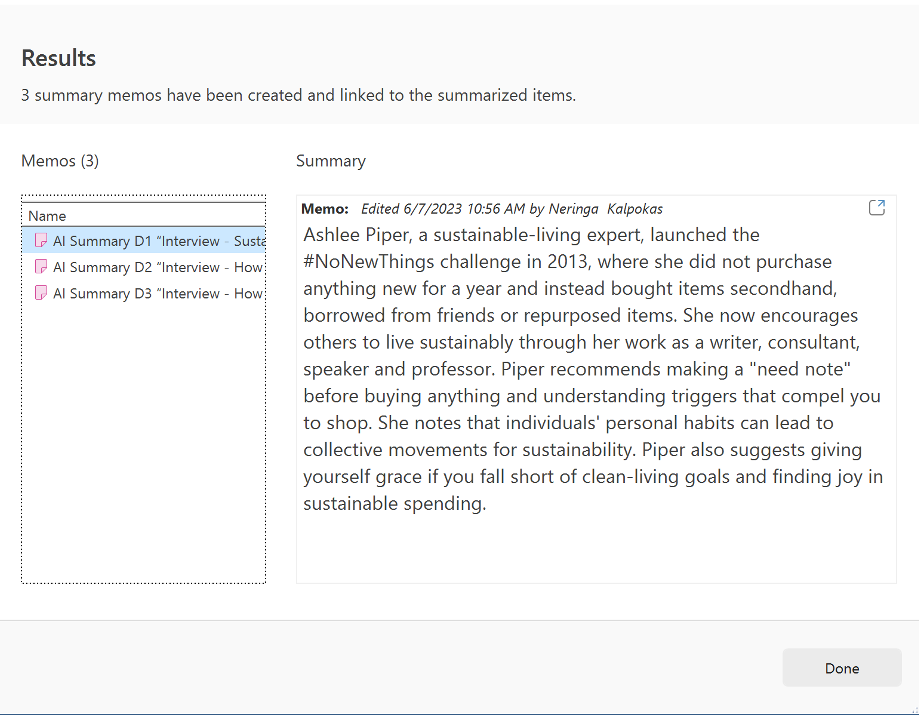
Task: Click the bold 'Memo:' label
Action: coord(325,209)
